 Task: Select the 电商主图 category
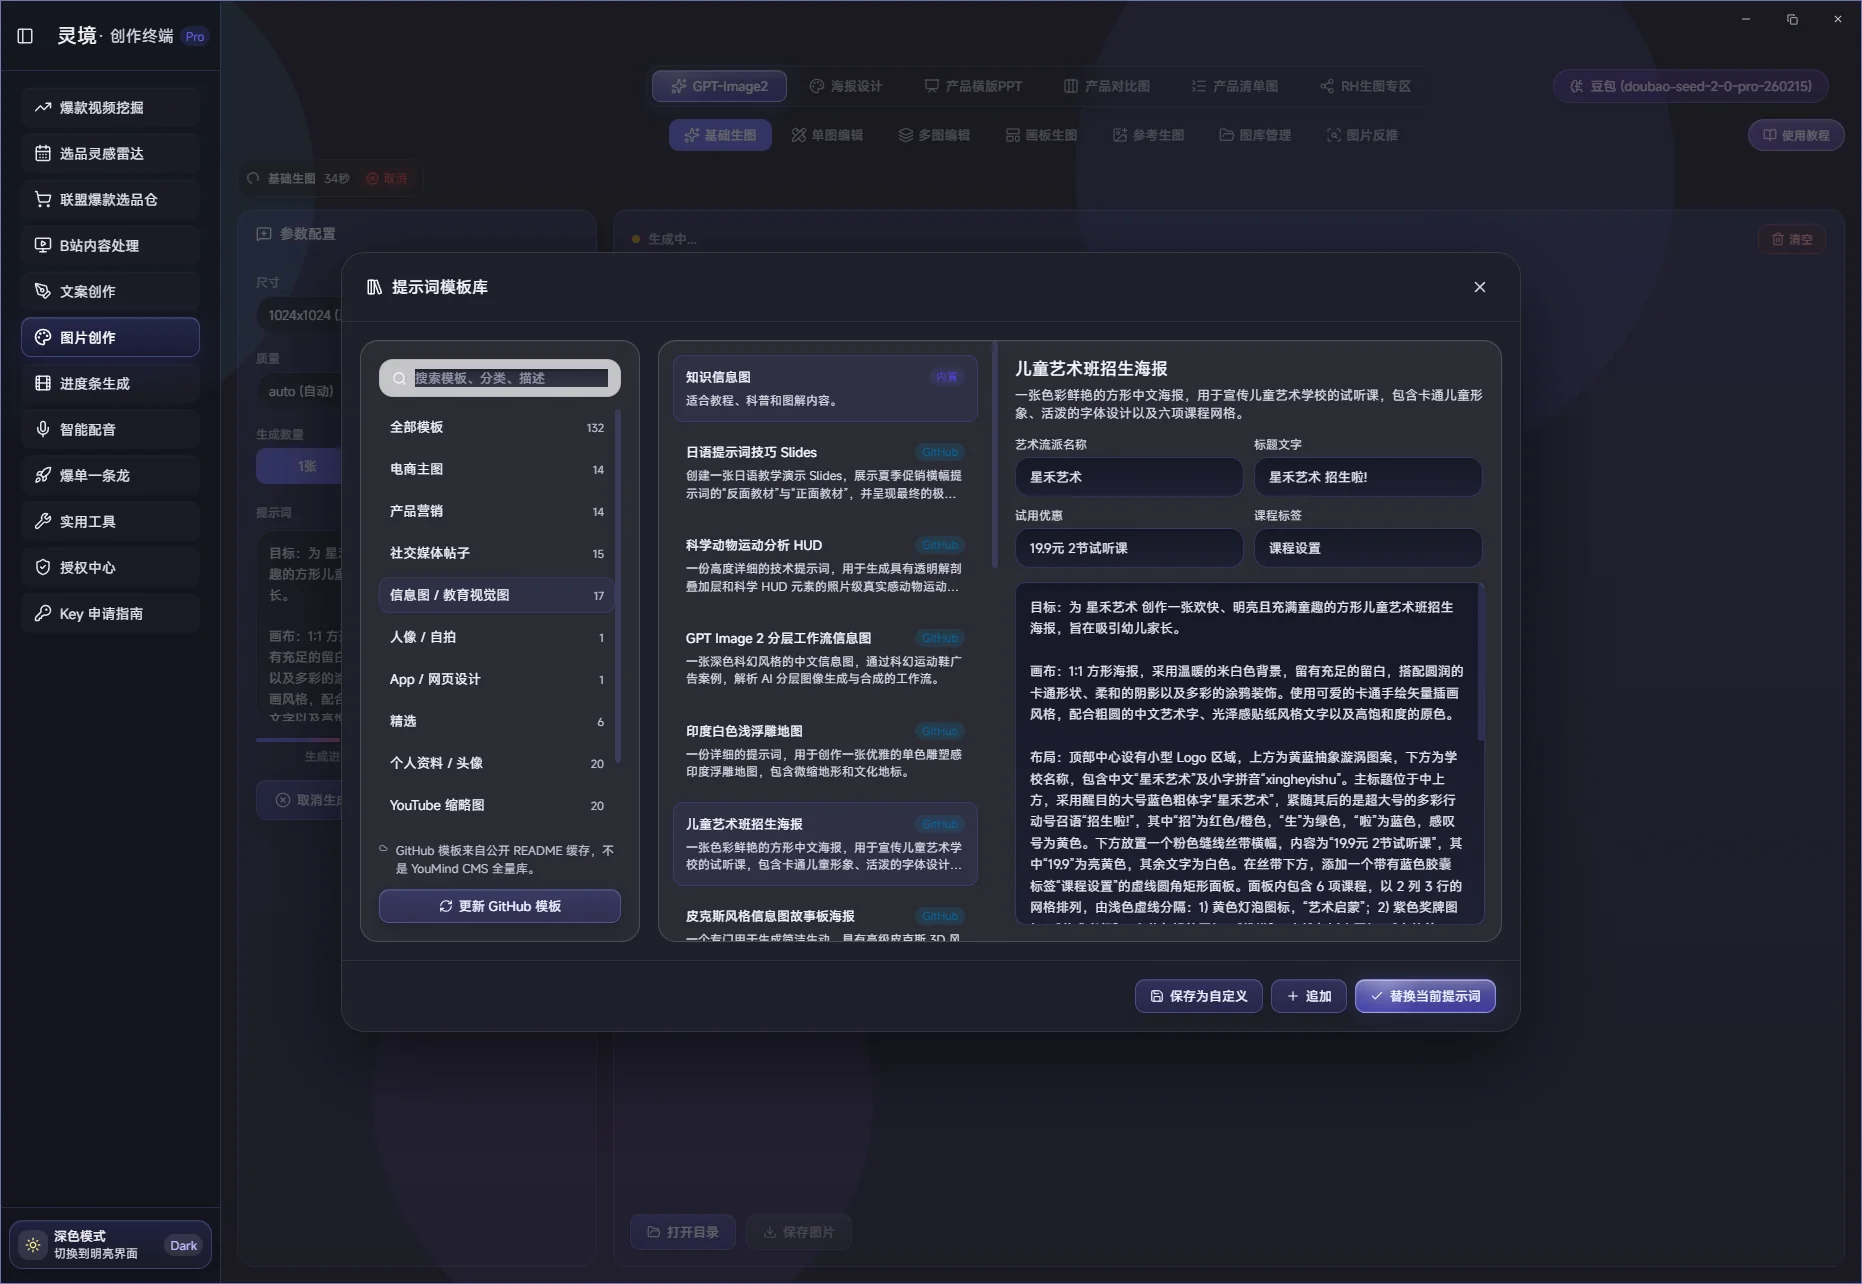[x=497, y=469]
